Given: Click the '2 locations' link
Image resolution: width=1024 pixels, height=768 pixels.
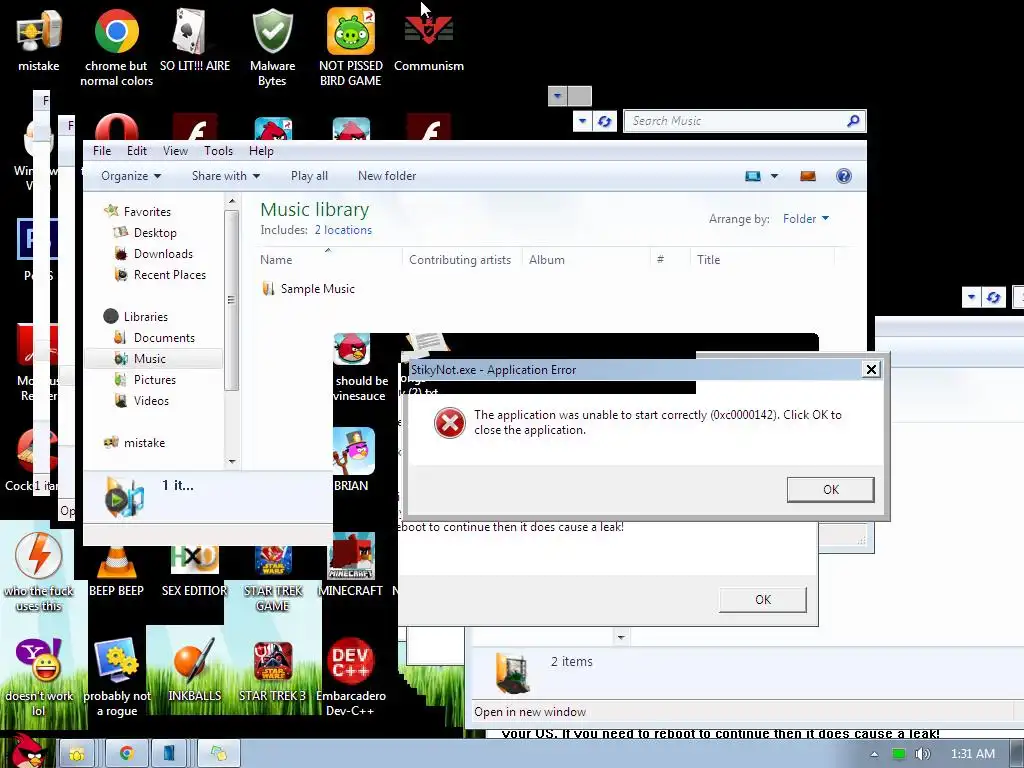Looking at the screenshot, I should pos(343,230).
